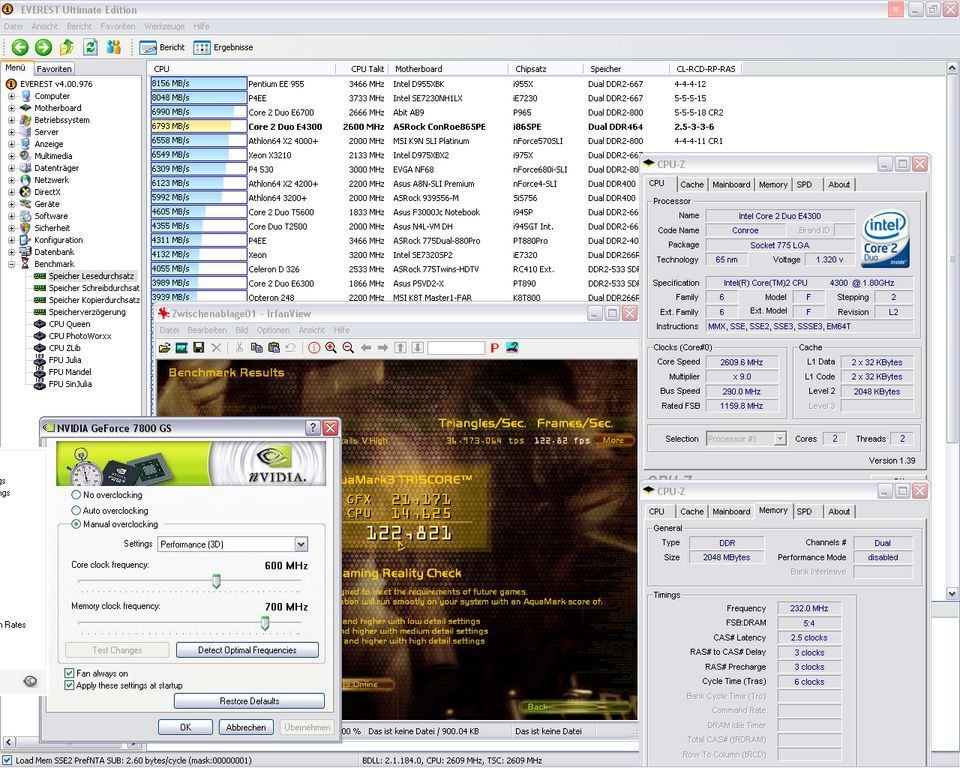Viewport: 960px width, 768px height.
Task: Click EVEREST's green forward arrow
Action: tap(43, 47)
